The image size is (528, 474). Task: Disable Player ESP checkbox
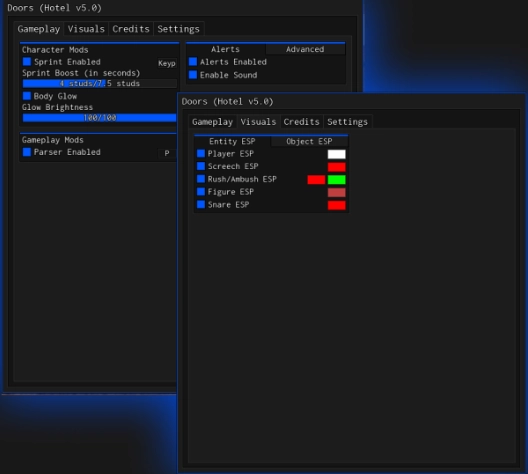[201, 154]
